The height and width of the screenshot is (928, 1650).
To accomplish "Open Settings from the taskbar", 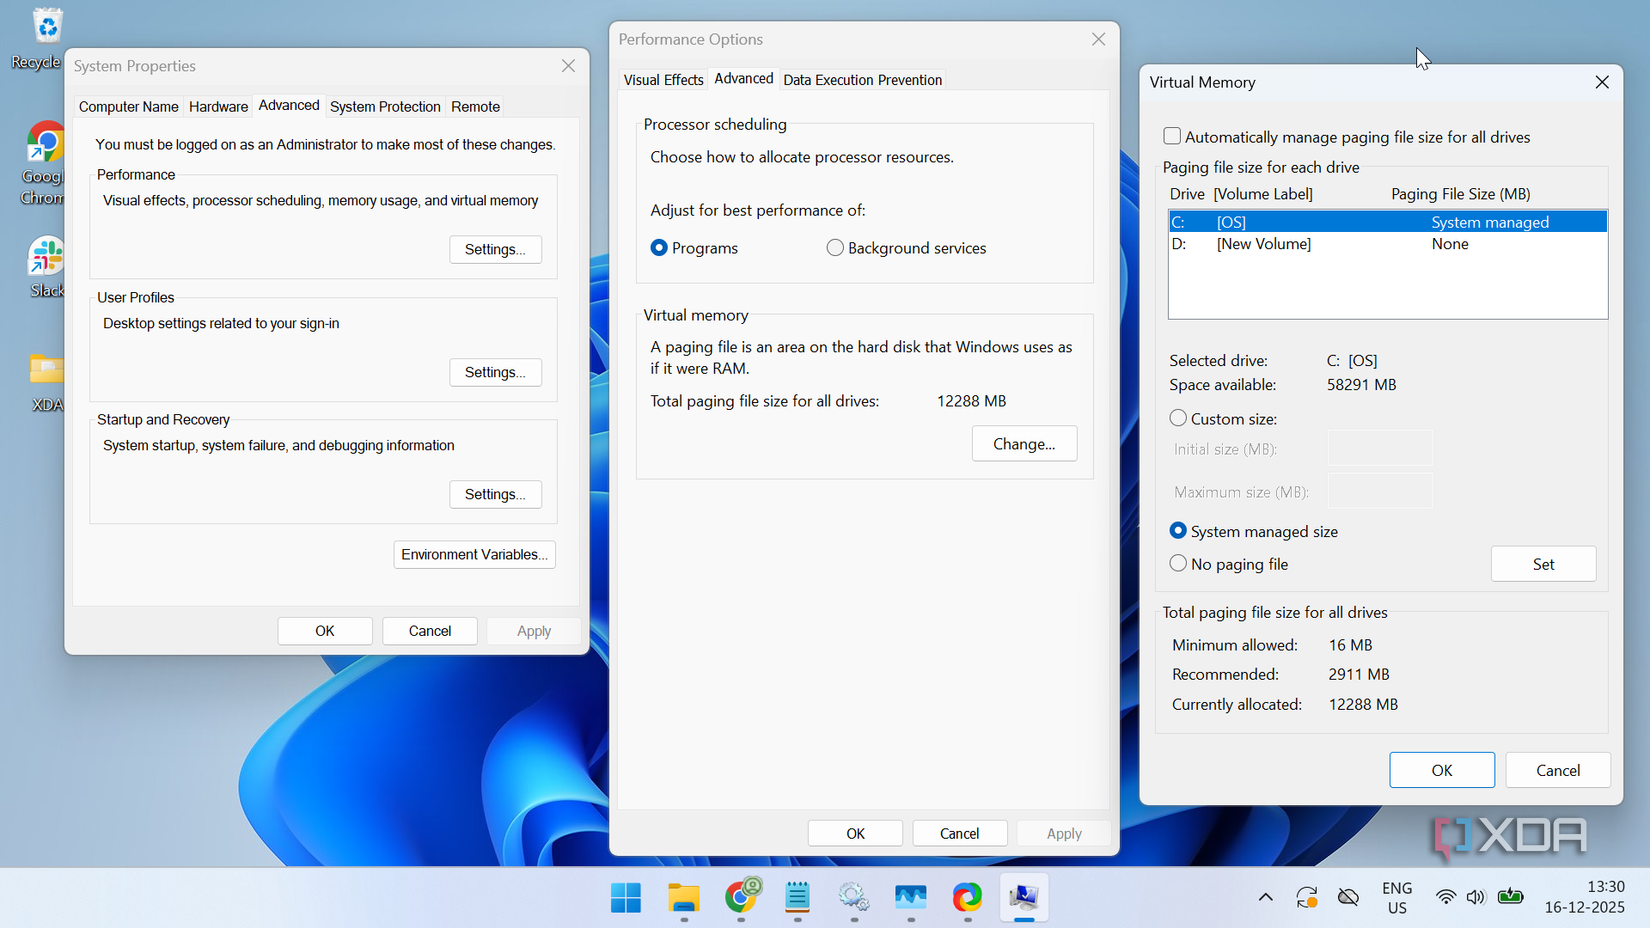I will pos(853,898).
